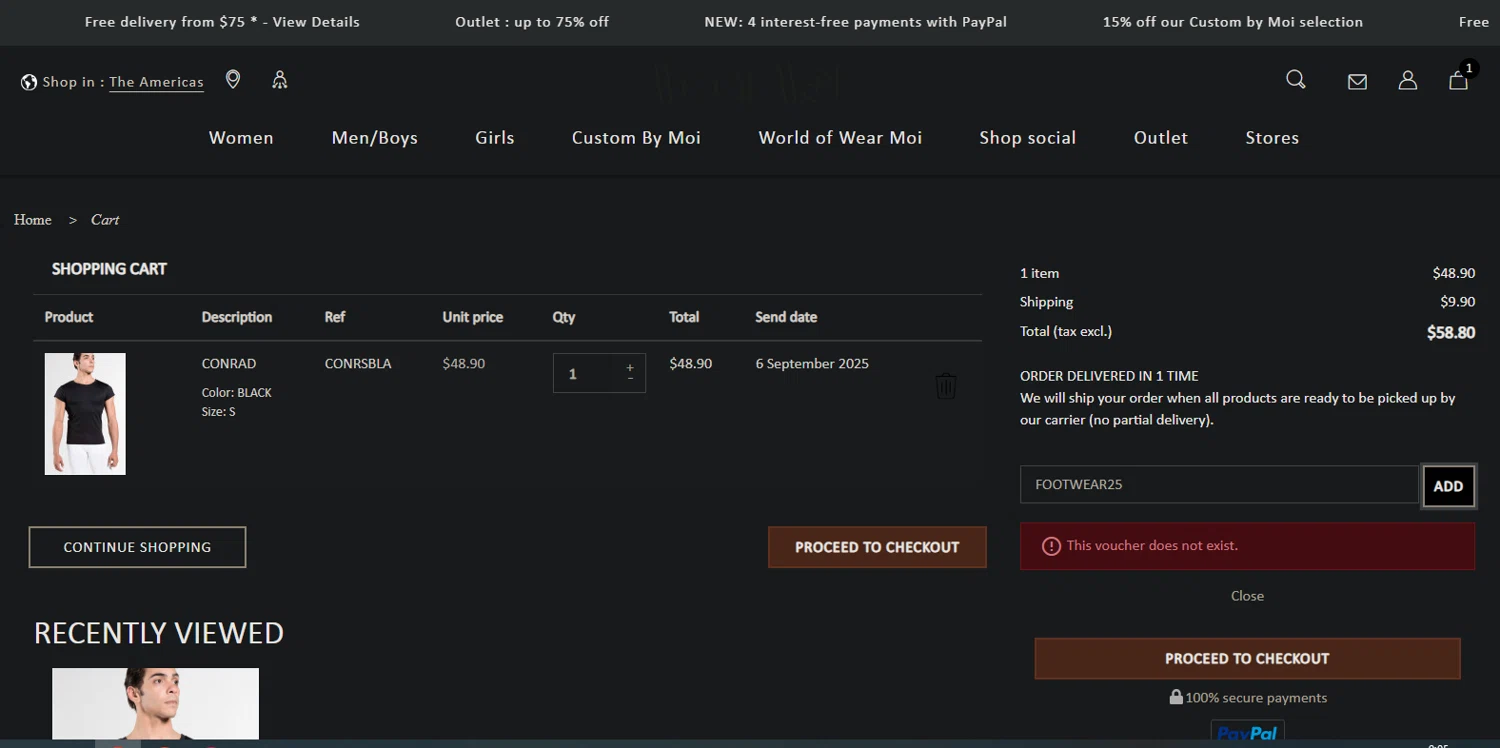Image resolution: width=1500 pixels, height=748 pixels.
Task: Click sidebar PROCEED TO CHECKOUT button
Action: 1247,659
